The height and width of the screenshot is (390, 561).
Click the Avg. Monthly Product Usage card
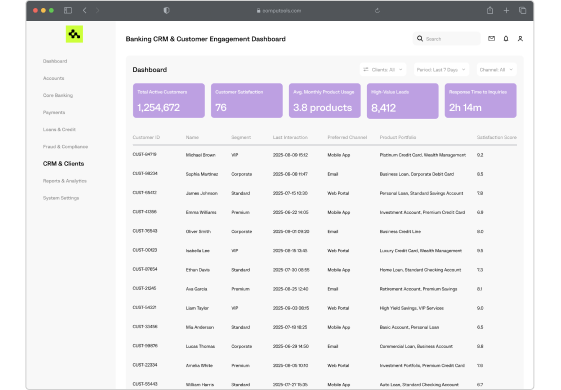tap(325, 101)
